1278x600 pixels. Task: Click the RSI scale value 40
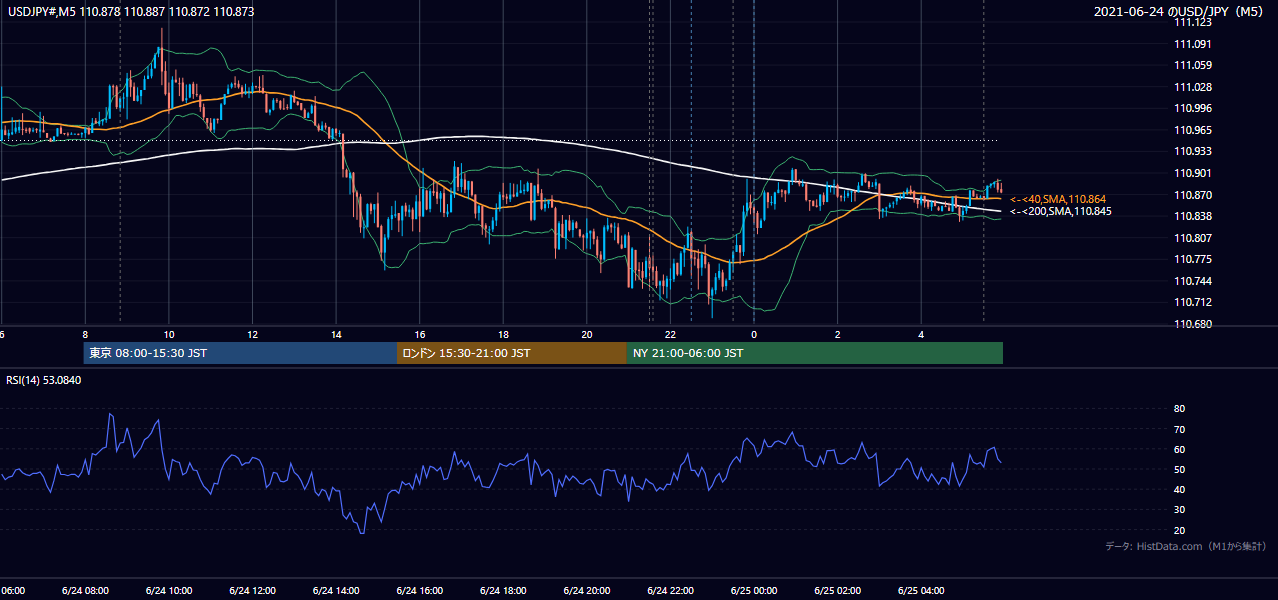(1179, 489)
